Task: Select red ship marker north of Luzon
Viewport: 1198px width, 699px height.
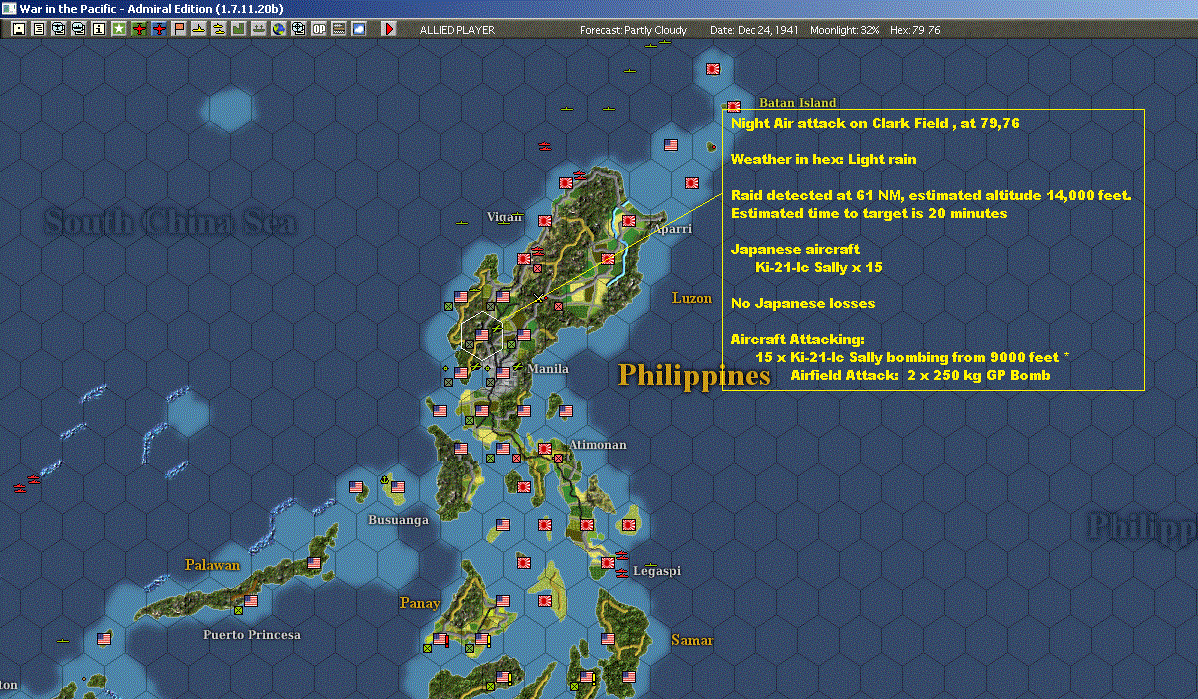Action: pyautogui.click(x=545, y=146)
